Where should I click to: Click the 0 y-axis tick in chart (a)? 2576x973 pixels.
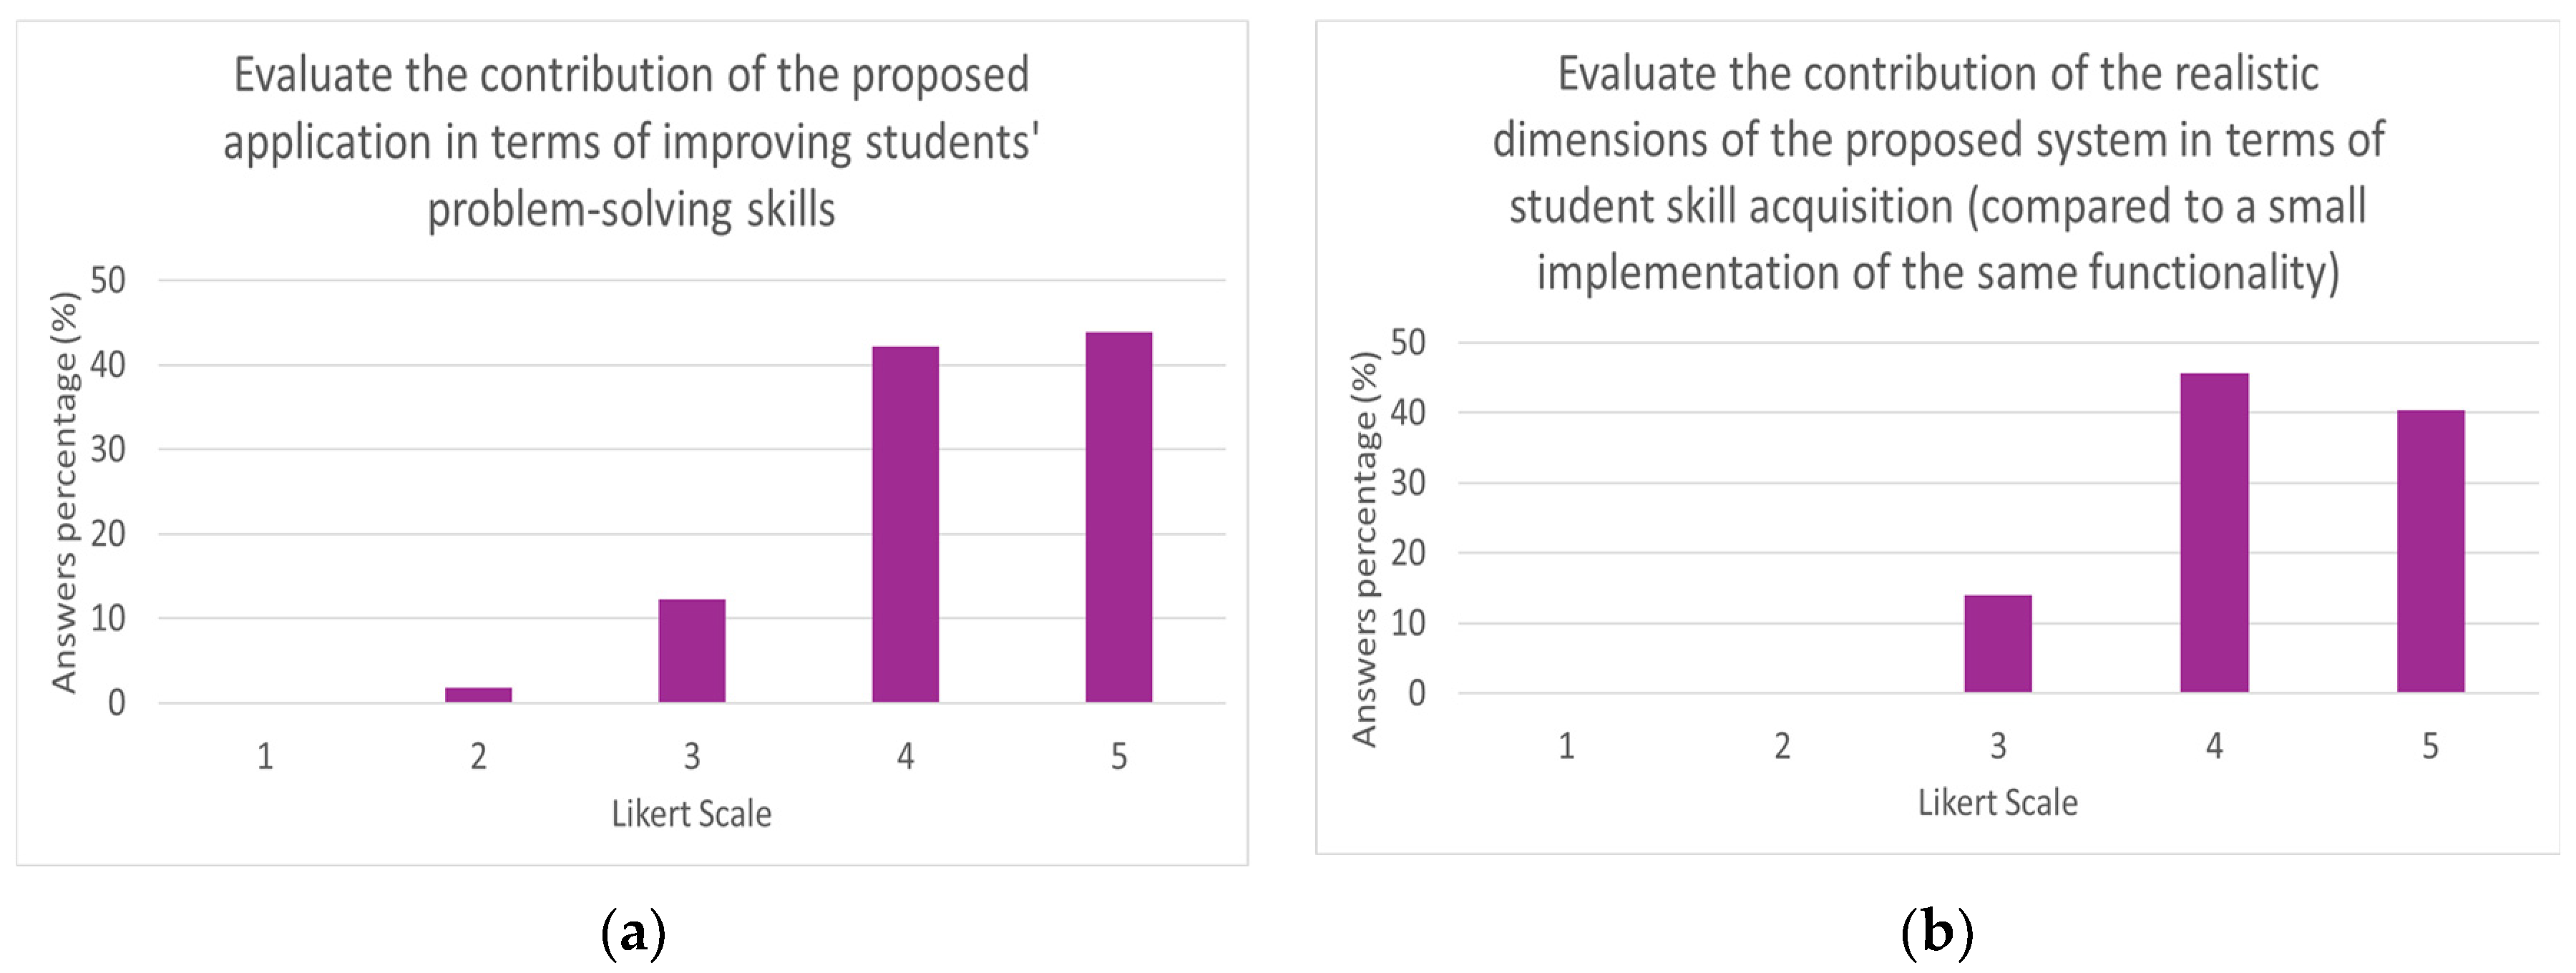click(x=117, y=703)
